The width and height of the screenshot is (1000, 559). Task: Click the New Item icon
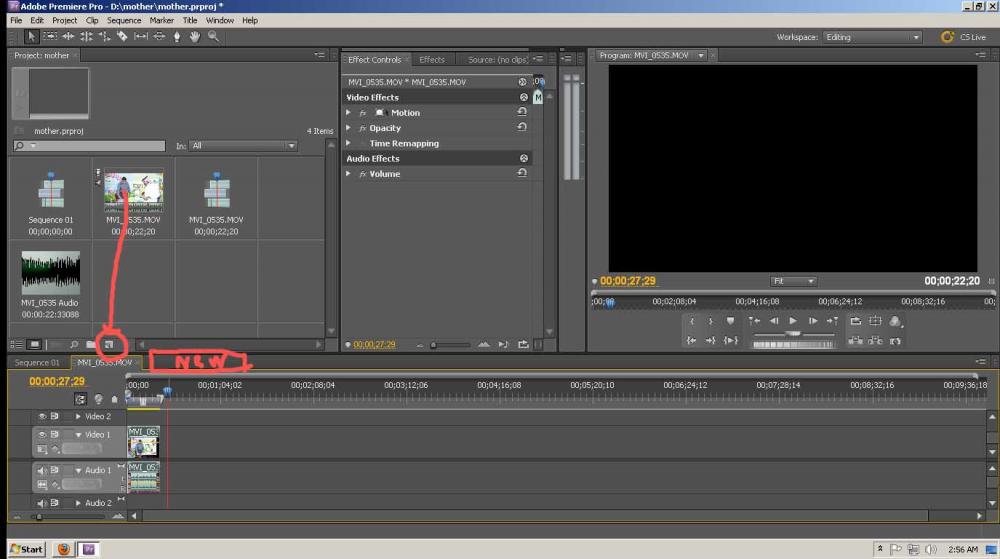click(109, 344)
